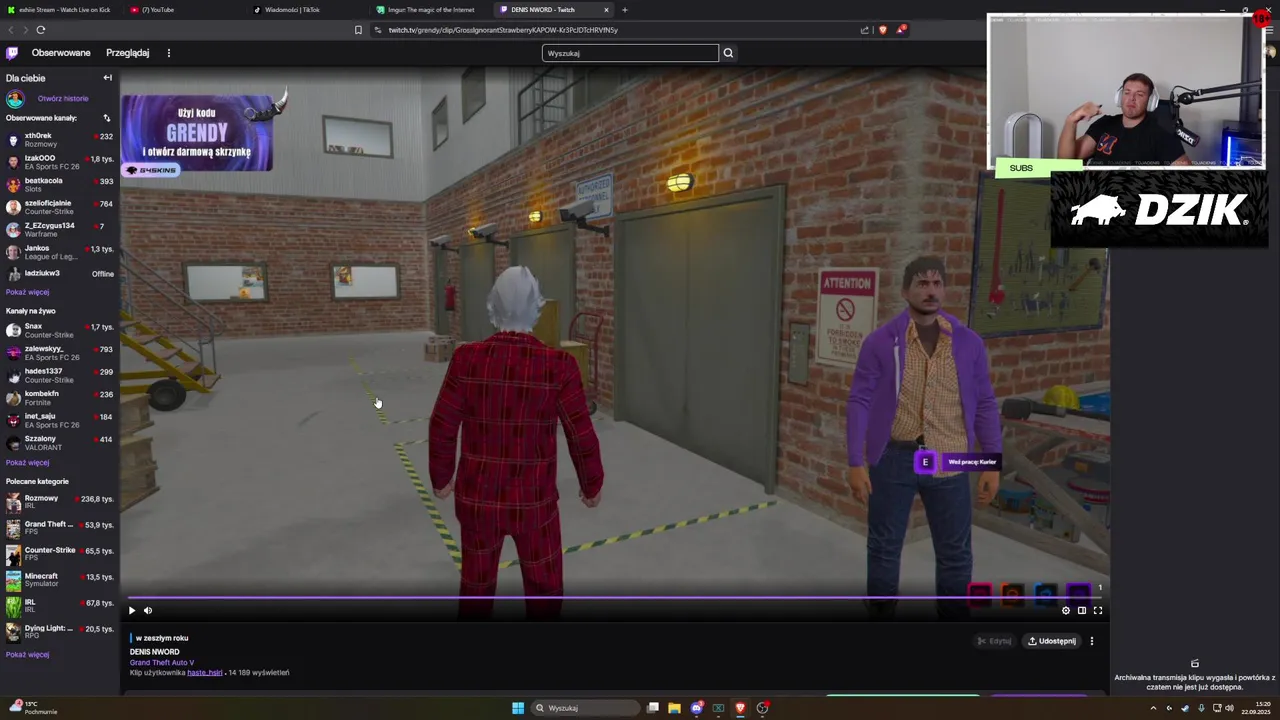Click the Windows taskbar search box
The height and width of the screenshot is (720, 1280).
pos(585,708)
